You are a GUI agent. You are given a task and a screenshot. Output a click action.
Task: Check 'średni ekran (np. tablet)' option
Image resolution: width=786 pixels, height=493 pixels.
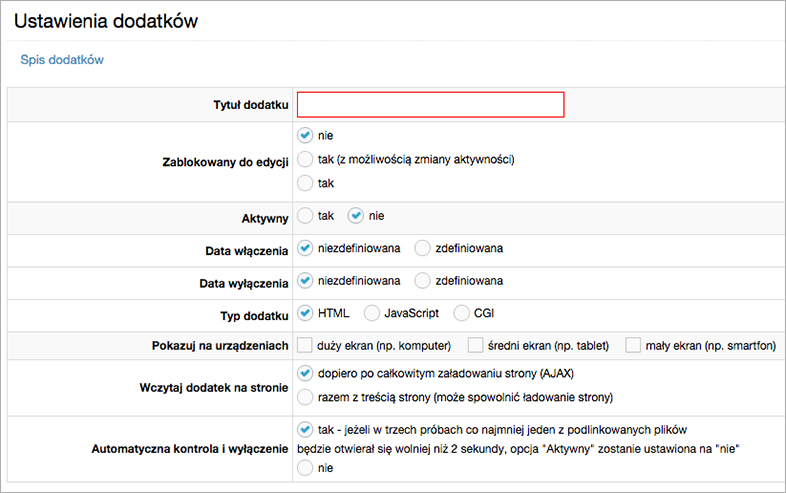coord(476,346)
